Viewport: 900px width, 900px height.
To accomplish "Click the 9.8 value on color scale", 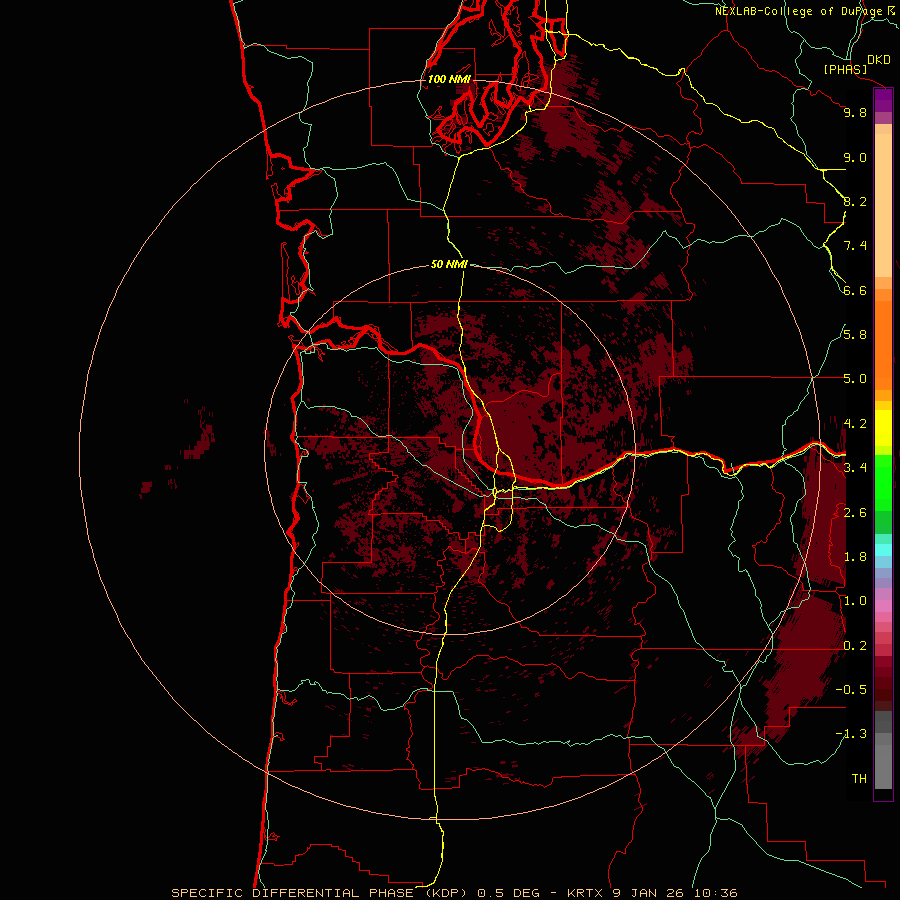I will tap(855, 112).
